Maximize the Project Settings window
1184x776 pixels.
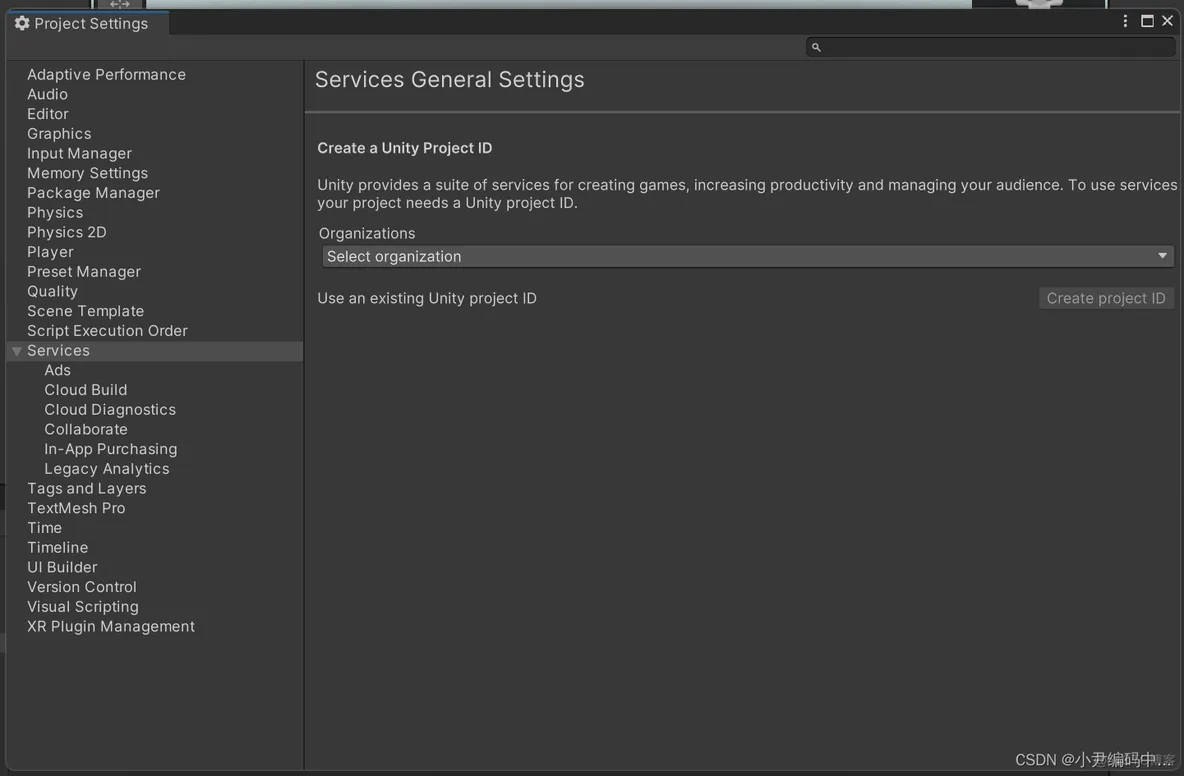1147,21
